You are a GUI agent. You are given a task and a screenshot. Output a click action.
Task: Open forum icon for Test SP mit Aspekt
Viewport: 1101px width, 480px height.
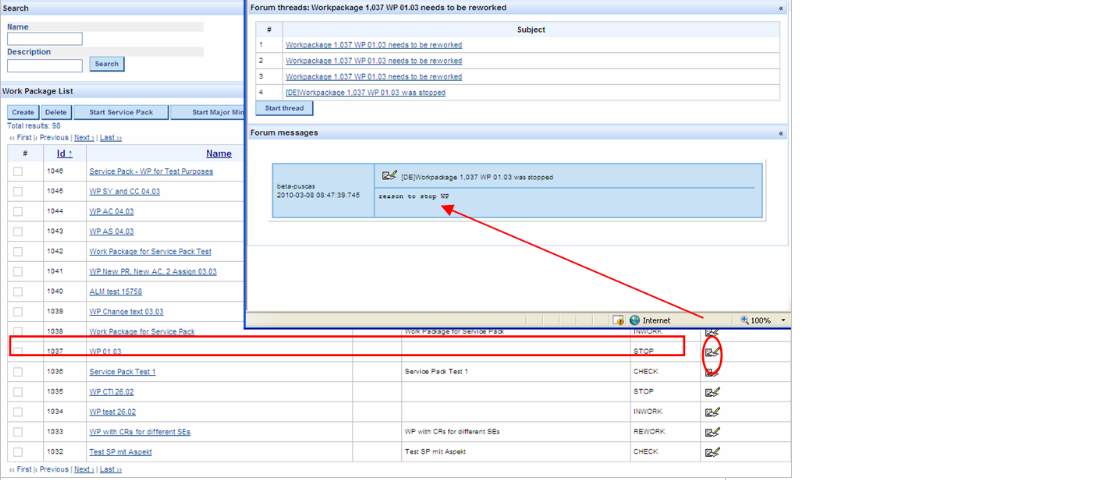point(712,452)
